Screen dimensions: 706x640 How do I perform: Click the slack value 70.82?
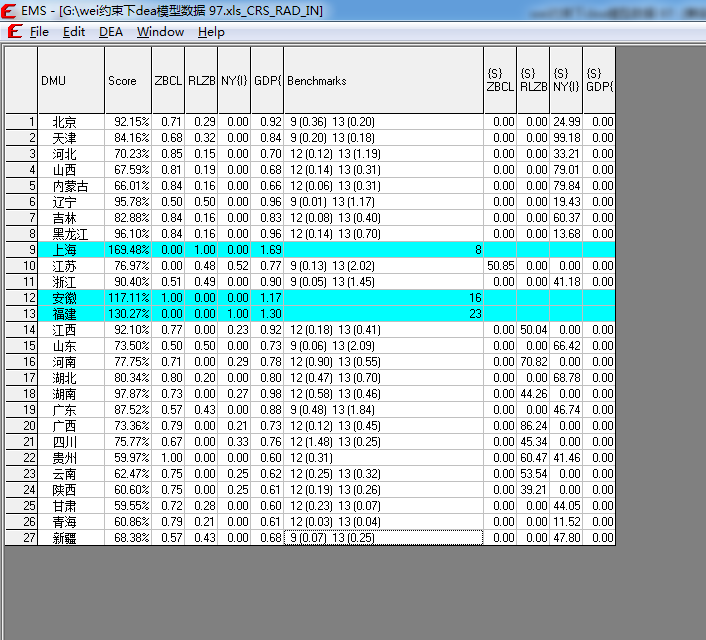533,362
